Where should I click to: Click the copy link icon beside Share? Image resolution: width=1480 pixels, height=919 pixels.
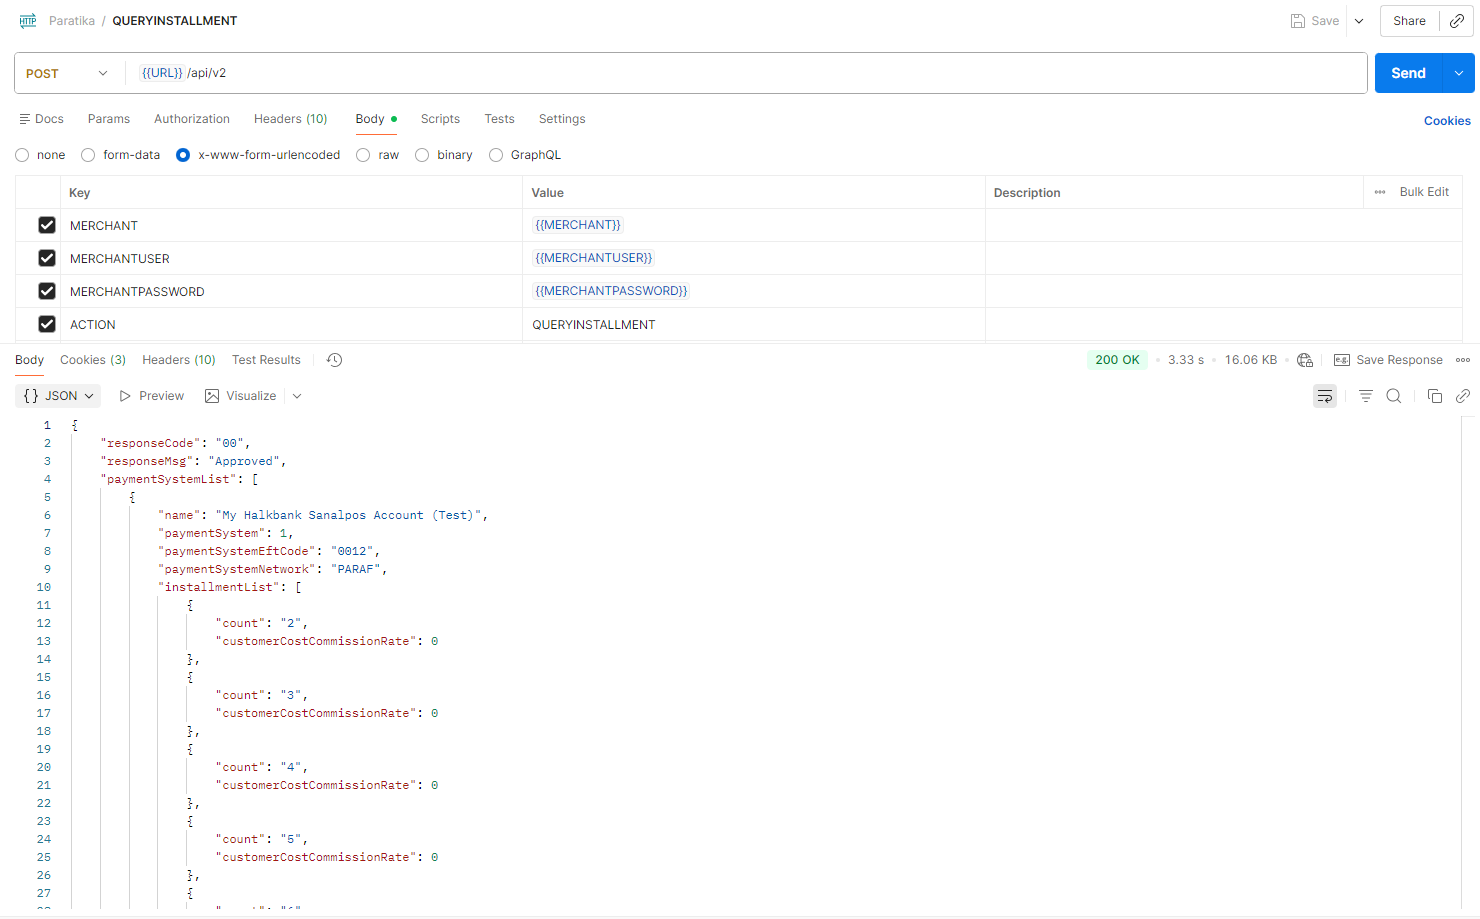pyautogui.click(x=1457, y=21)
